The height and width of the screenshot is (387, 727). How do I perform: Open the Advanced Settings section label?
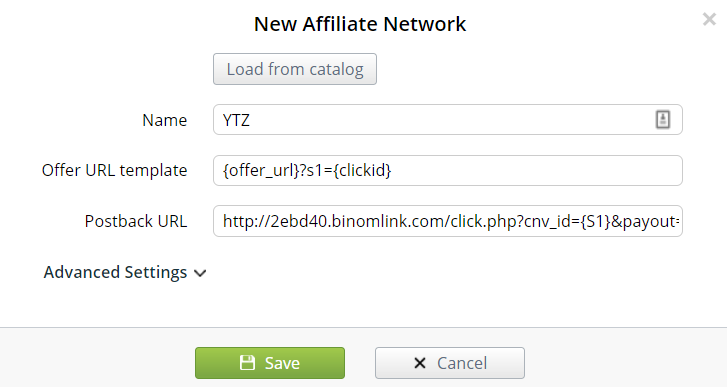(x=115, y=272)
